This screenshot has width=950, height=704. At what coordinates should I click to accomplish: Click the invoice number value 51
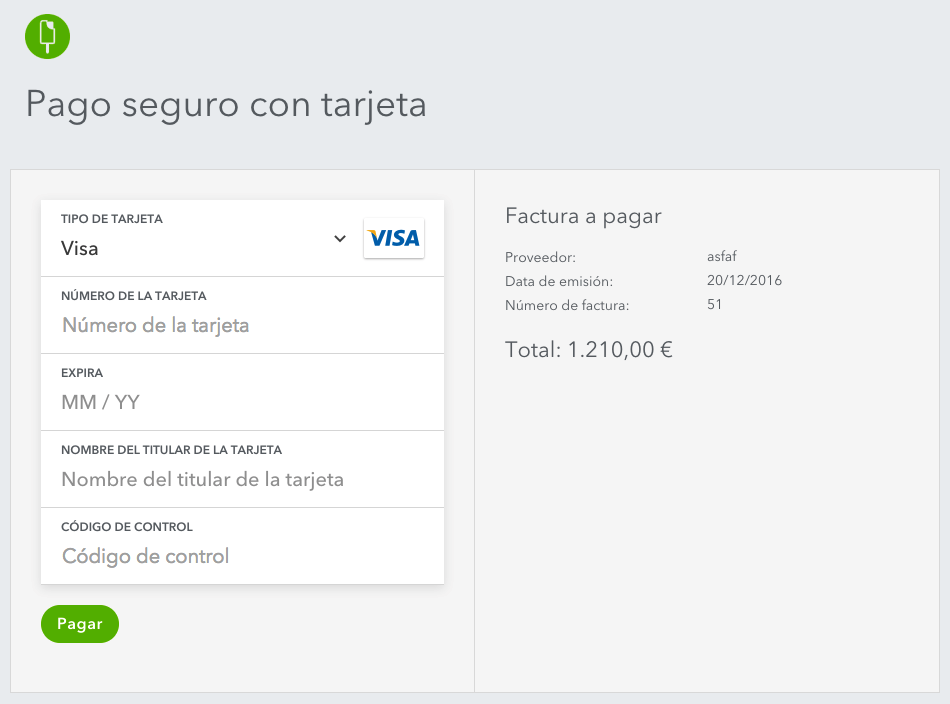coord(714,305)
